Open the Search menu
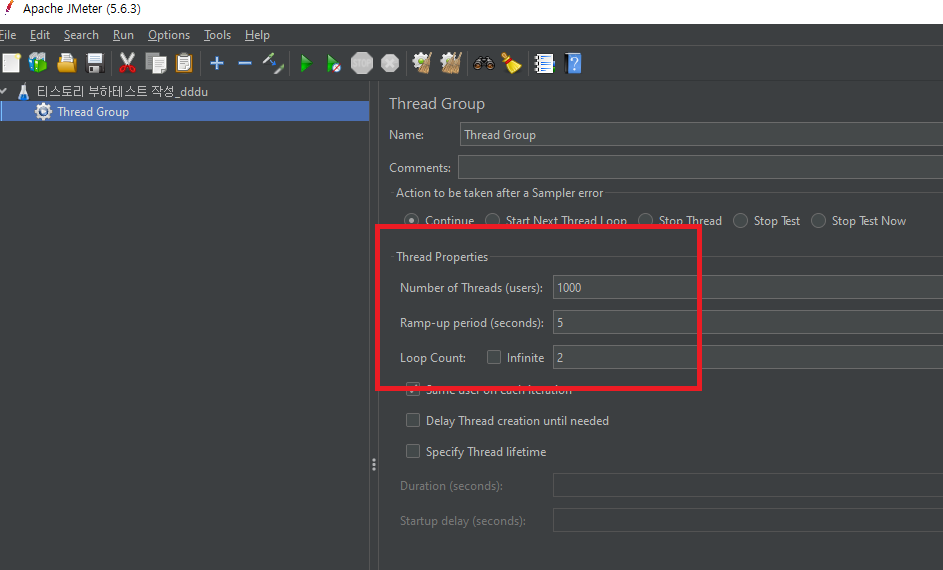943x570 pixels. pyautogui.click(x=81, y=35)
